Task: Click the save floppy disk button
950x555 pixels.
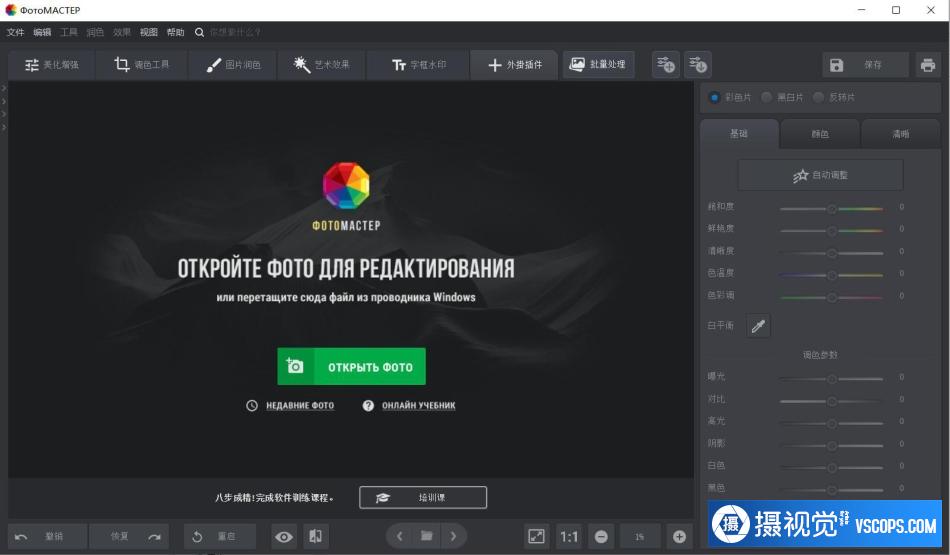Action: tap(865, 65)
